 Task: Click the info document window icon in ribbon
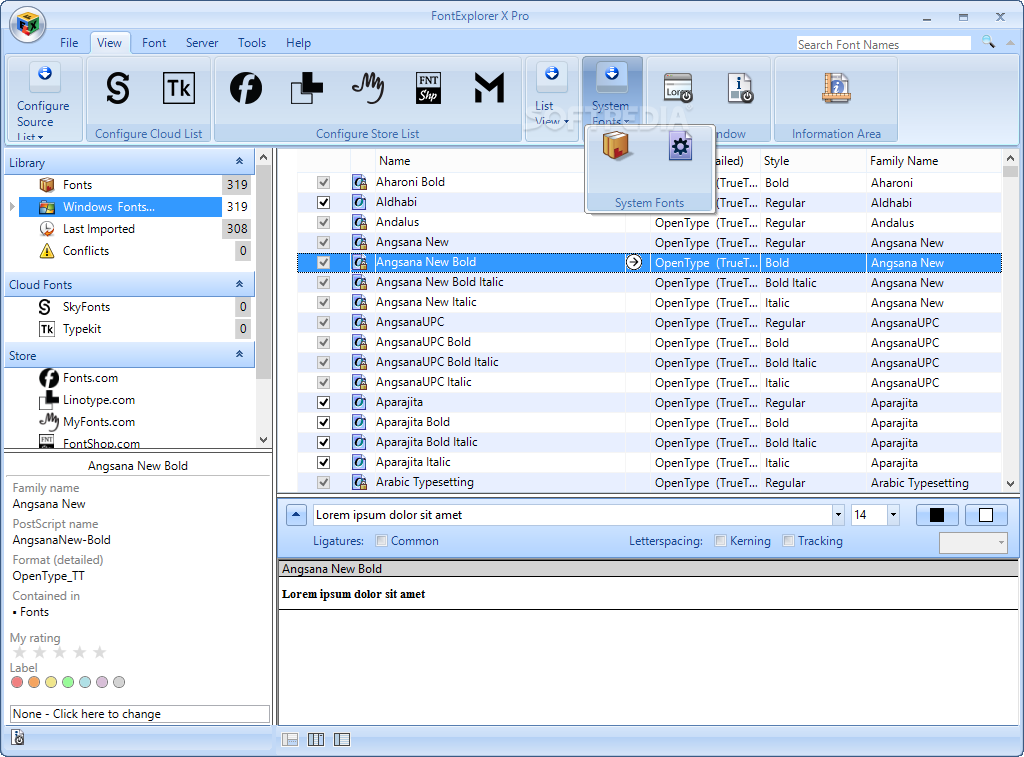pyautogui.click(x=740, y=88)
